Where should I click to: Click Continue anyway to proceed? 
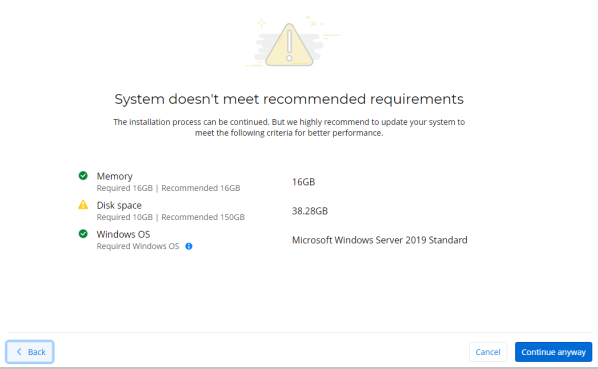click(553, 352)
